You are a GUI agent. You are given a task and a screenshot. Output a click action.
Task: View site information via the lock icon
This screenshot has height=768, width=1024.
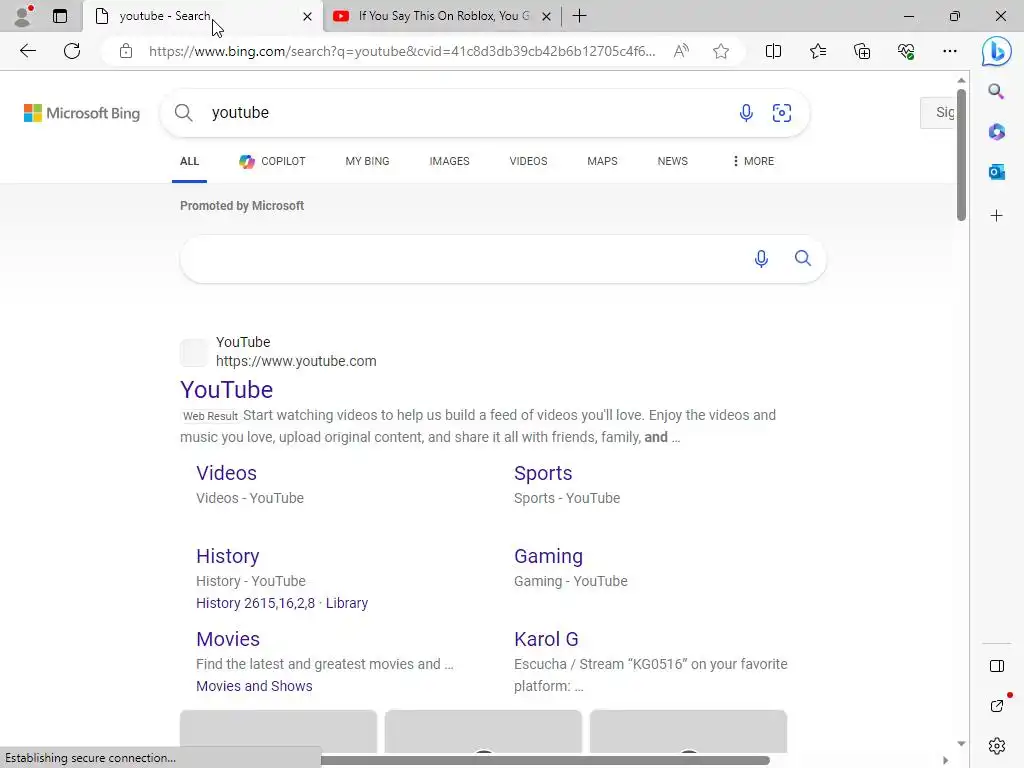point(126,51)
